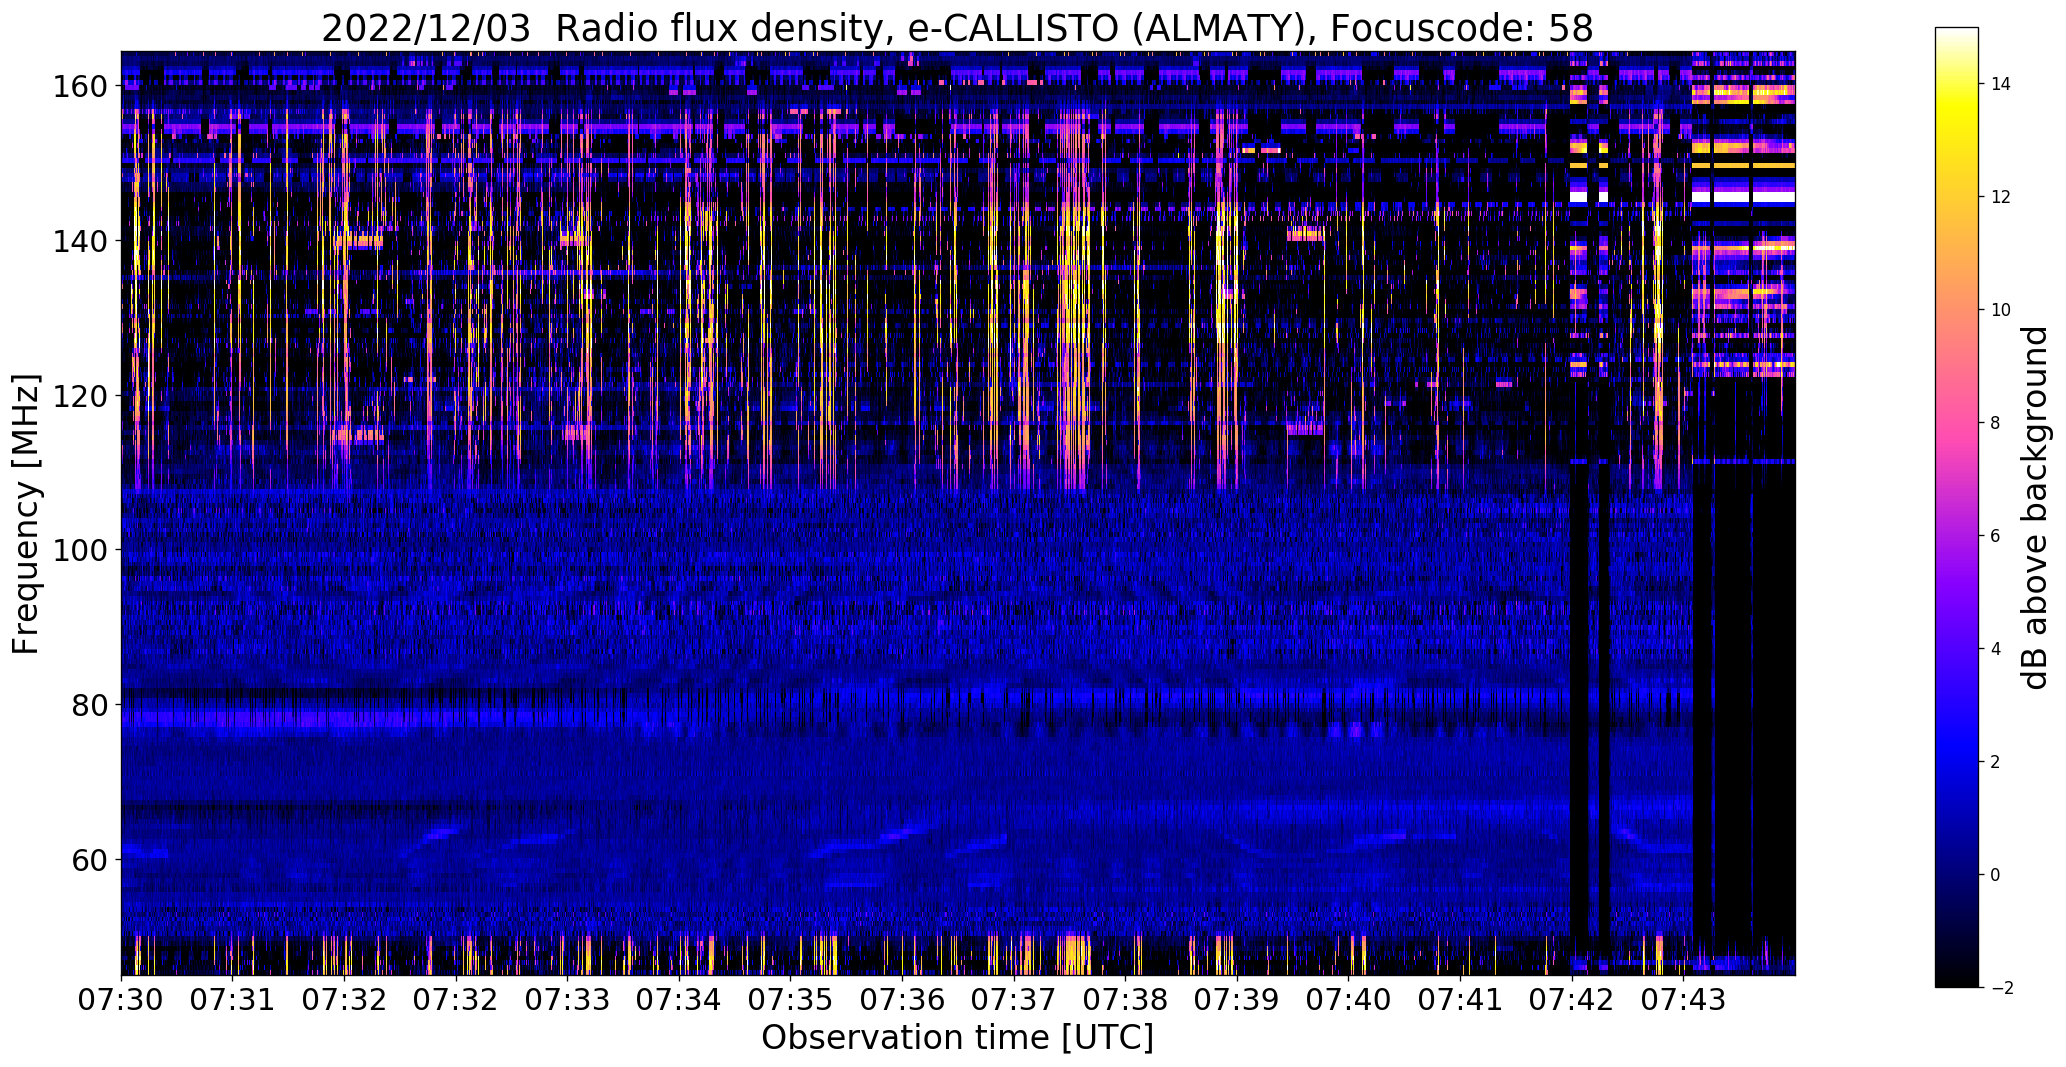Image resolution: width=2066 pixels, height=1067 pixels.
Task: Click the 07:41 time tick label
Action: (1461, 1000)
